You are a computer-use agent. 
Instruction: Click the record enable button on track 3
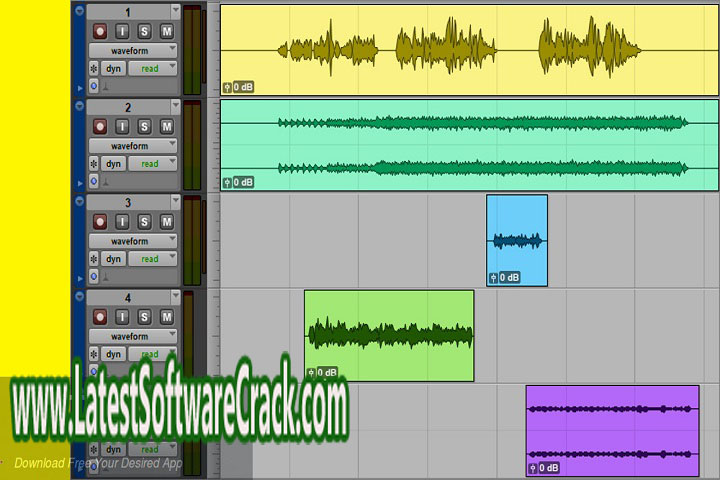point(99,222)
